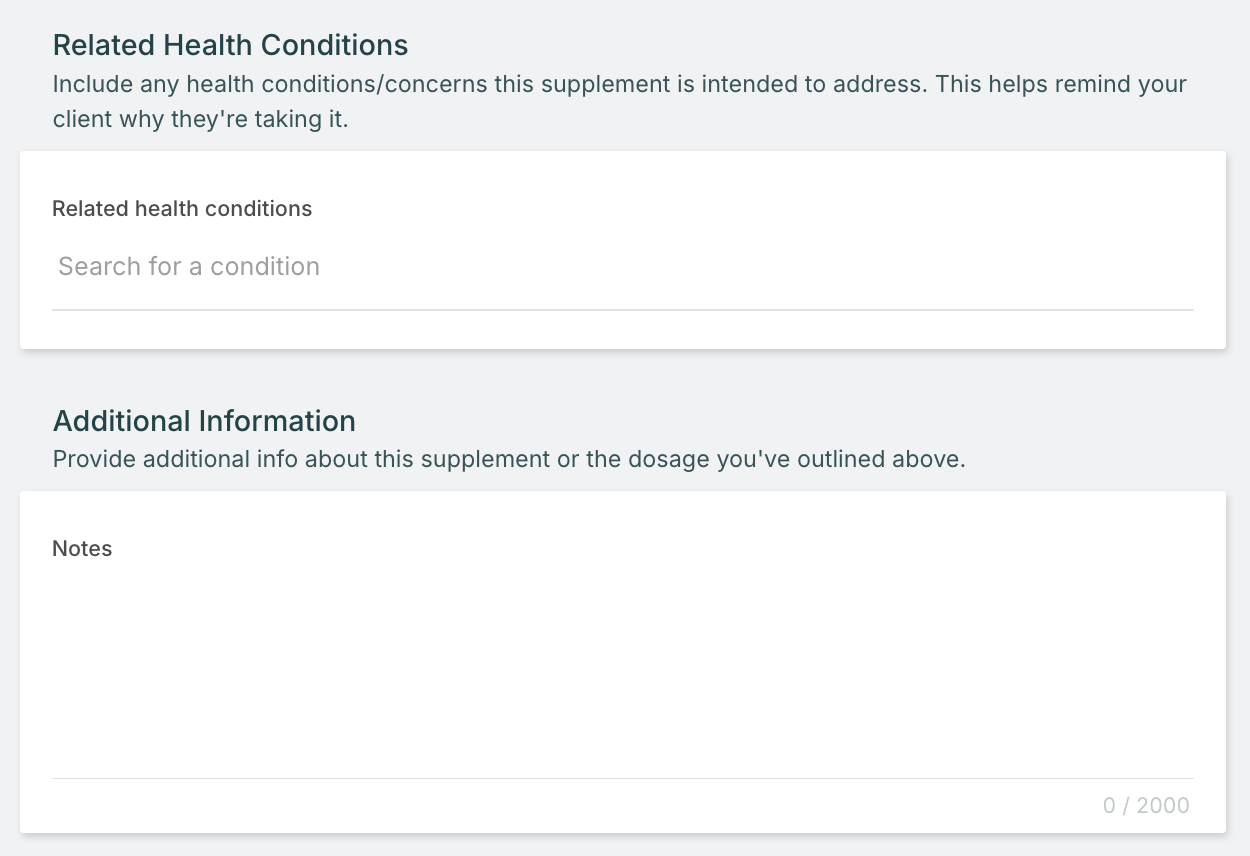The width and height of the screenshot is (1250, 856).
Task: Click the bottom border line of Notes area
Action: [x=622, y=778]
